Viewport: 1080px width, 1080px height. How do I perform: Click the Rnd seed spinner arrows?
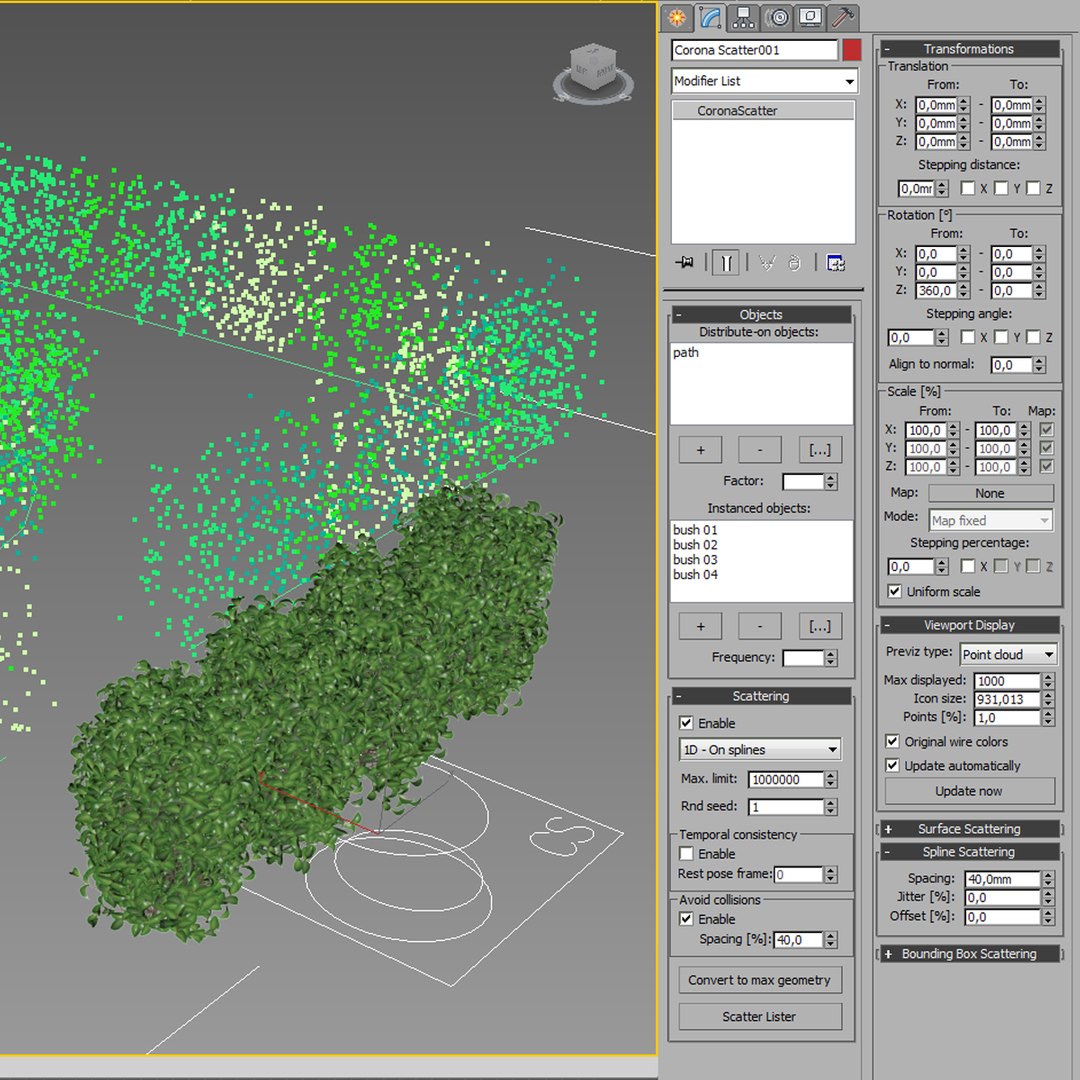831,807
